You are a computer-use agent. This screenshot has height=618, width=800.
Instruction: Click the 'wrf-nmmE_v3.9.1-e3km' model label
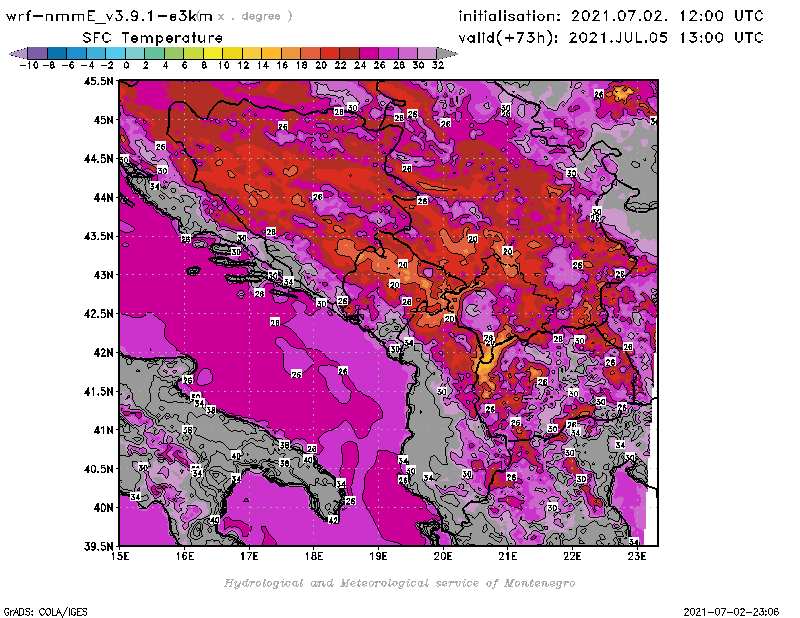pos(109,16)
